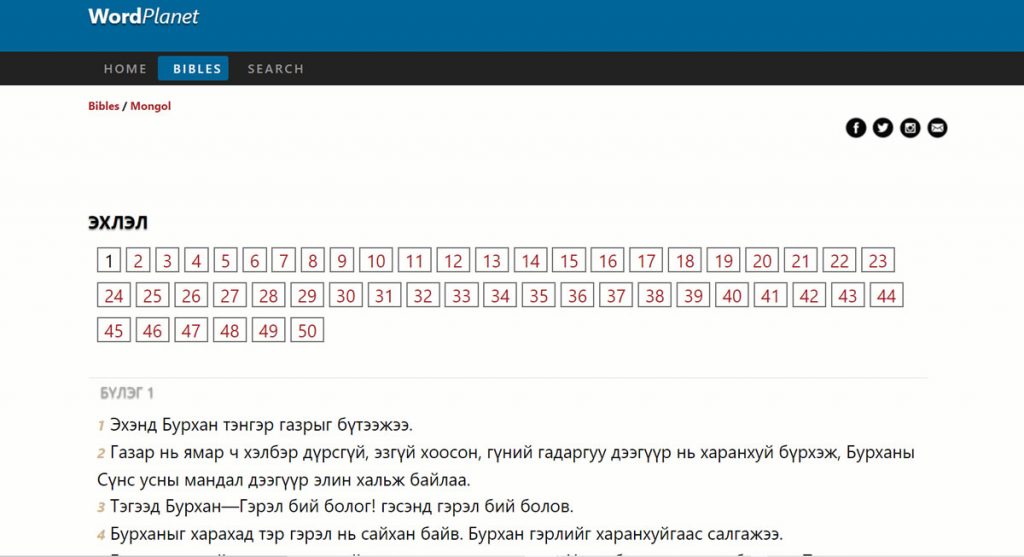Click the email envelope icon
The height and width of the screenshot is (557, 1024).
tap(937, 127)
